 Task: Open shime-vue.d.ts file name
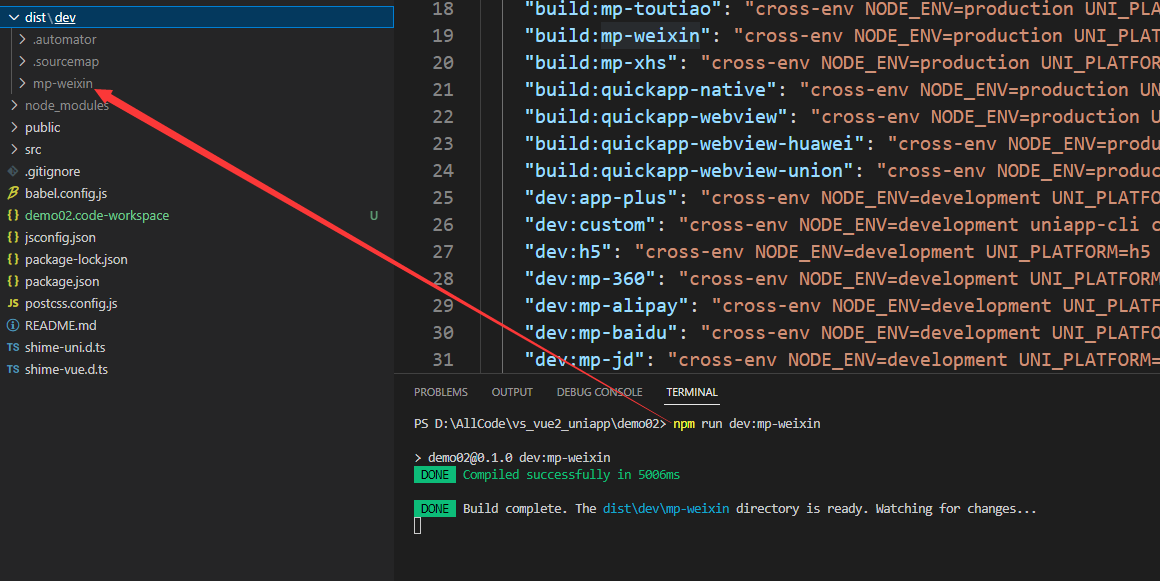tap(67, 369)
